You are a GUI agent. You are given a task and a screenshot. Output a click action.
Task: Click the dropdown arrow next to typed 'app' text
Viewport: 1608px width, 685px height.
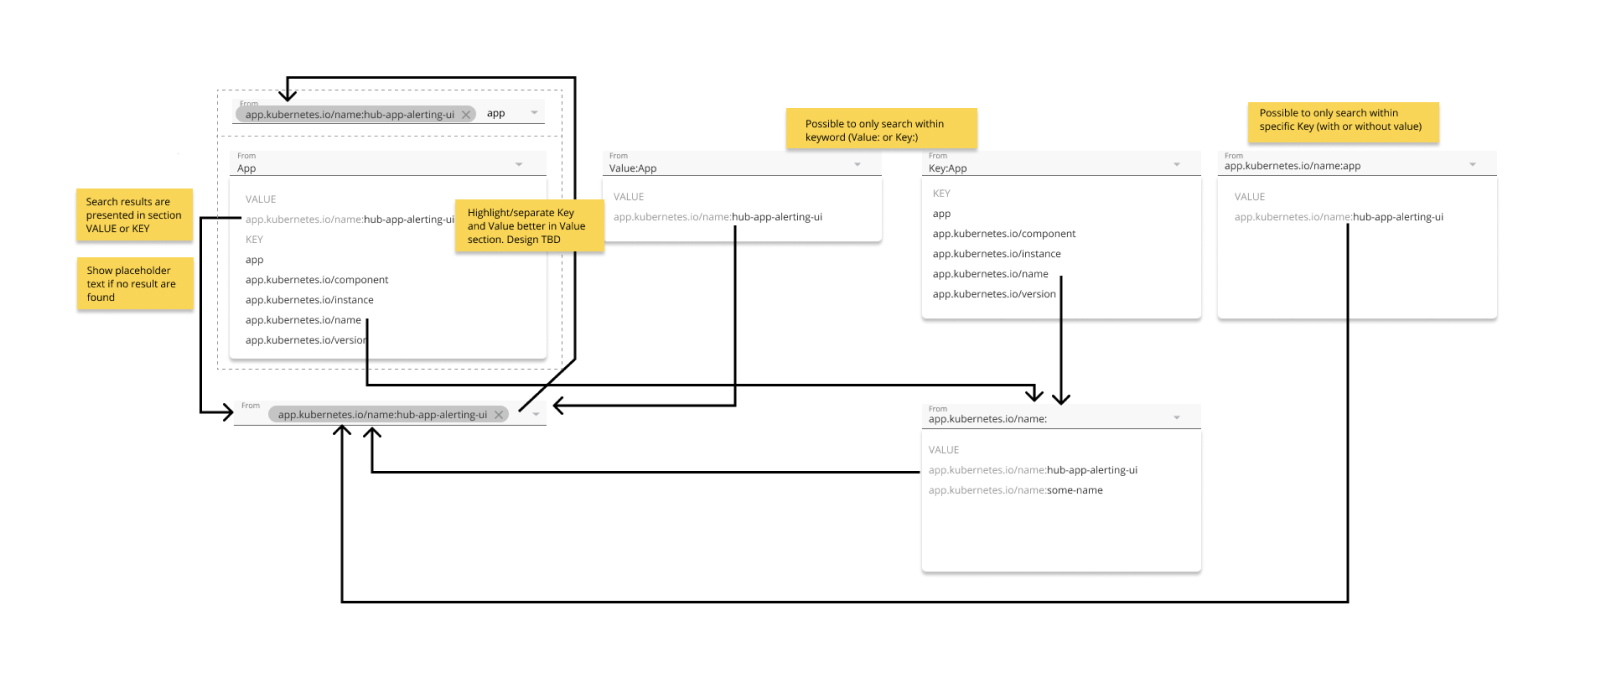[534, 113]
